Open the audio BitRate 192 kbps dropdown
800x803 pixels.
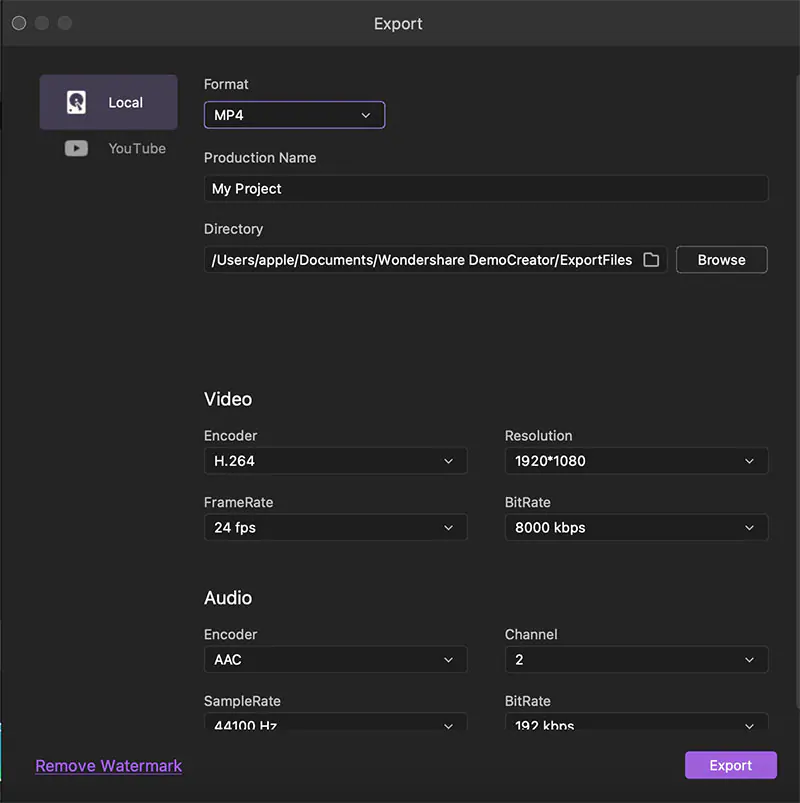point(636,722)
